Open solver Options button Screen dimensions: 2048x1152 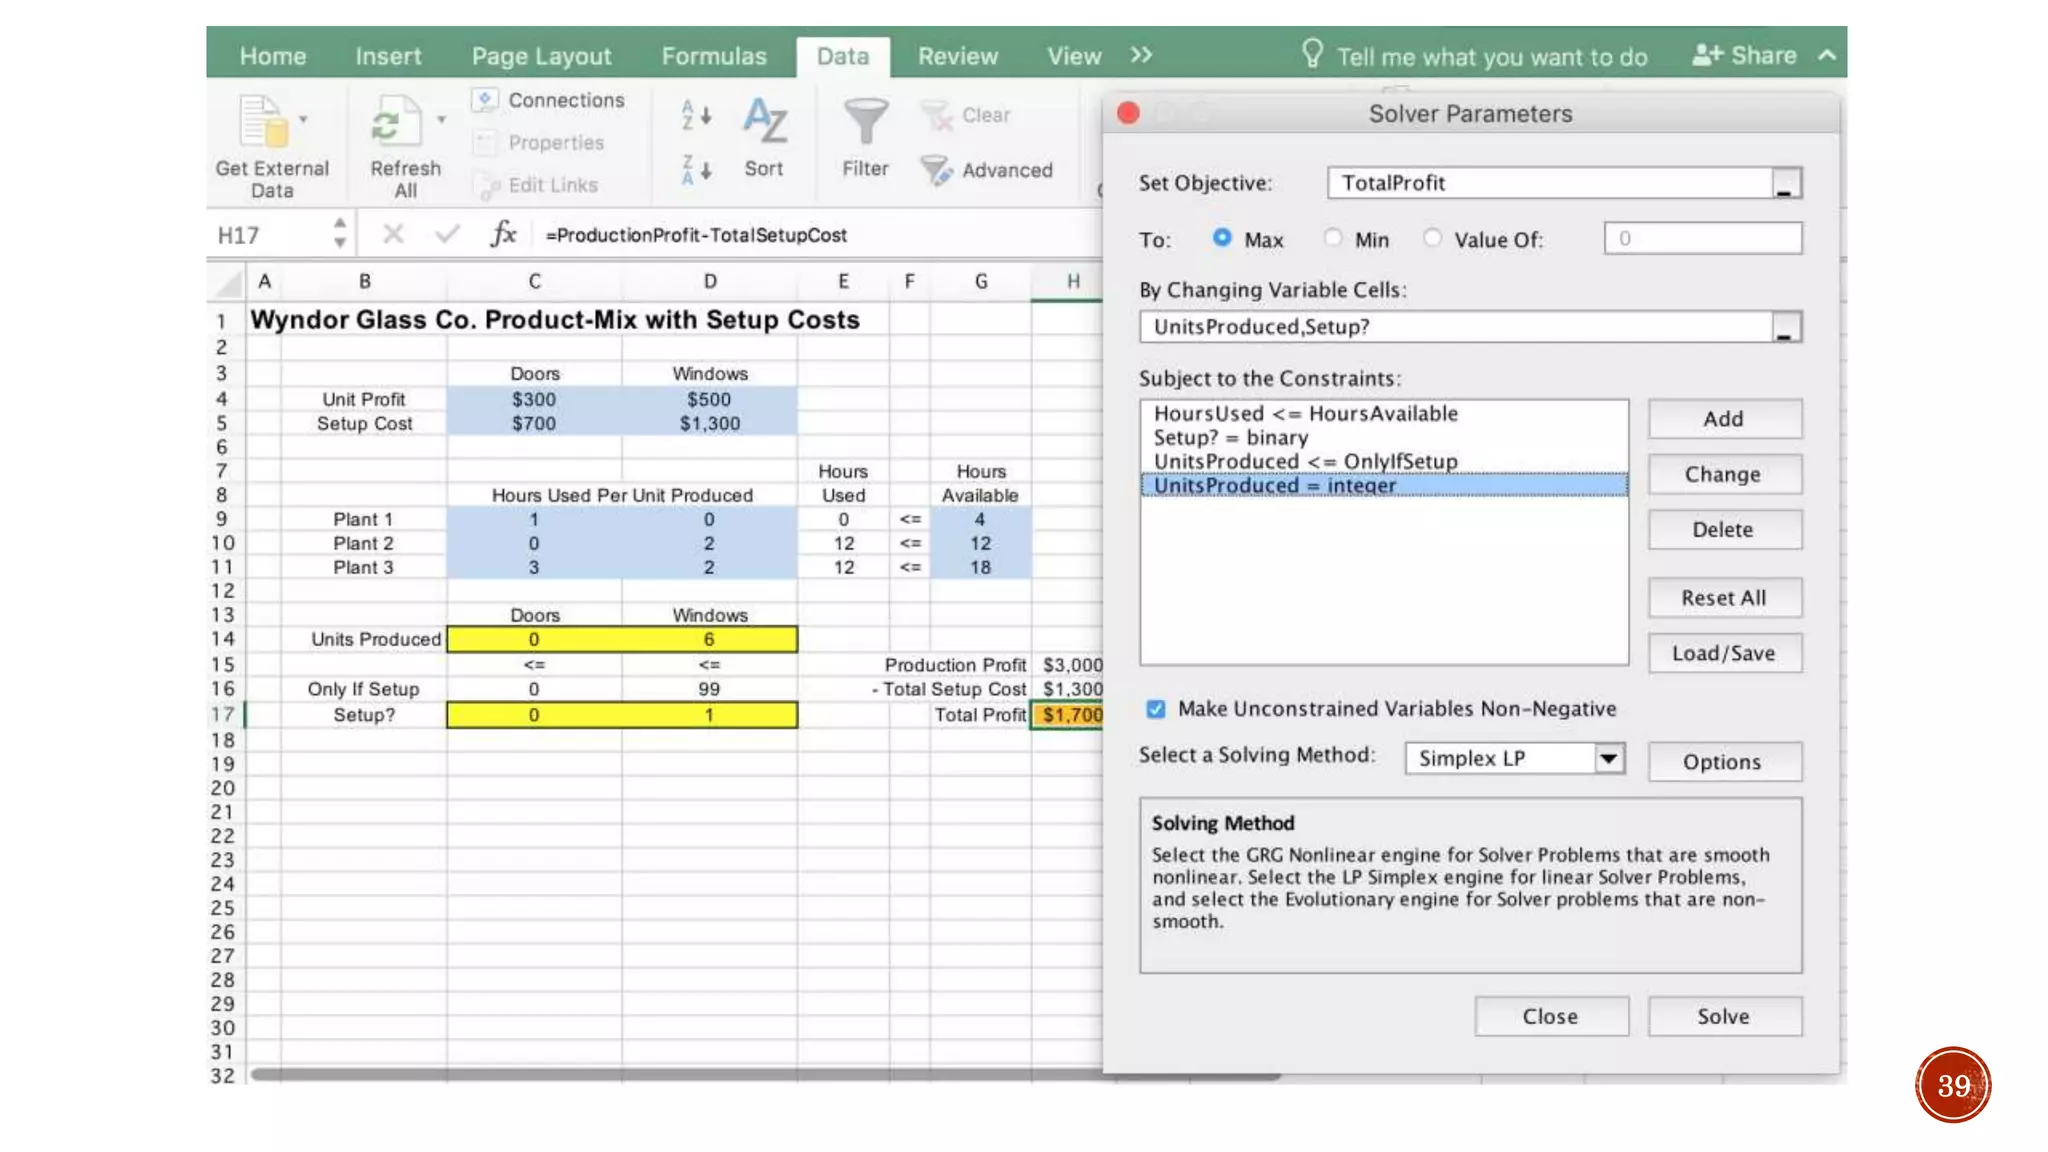pos(1724,762)
